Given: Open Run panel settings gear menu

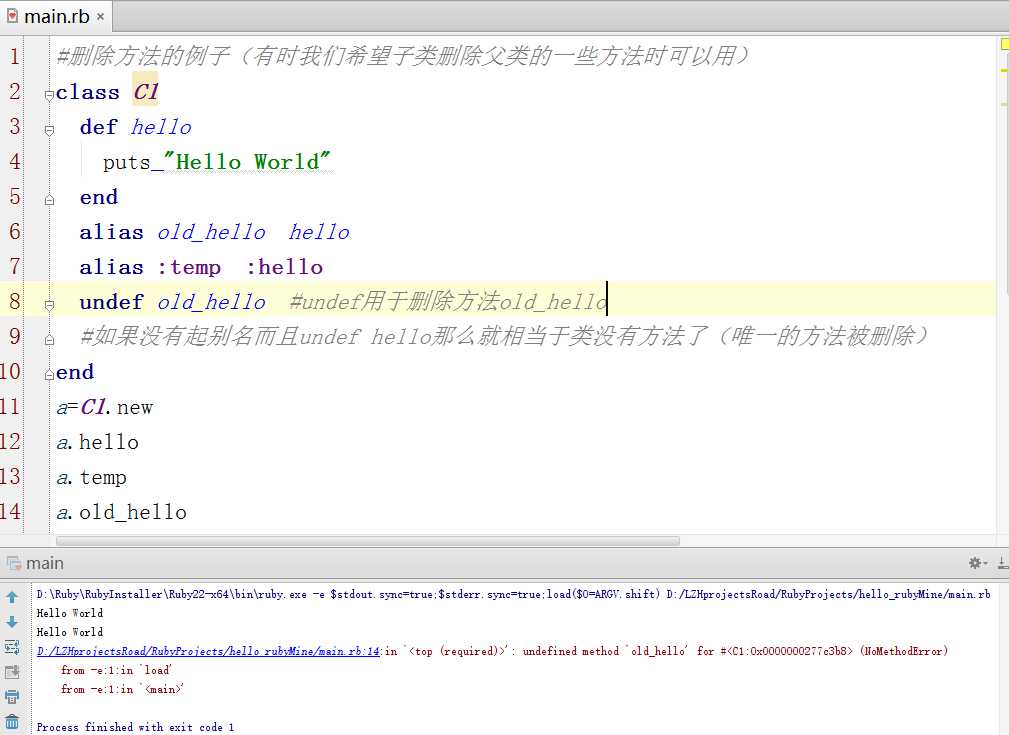Looking at the screenshot, I should 977,563.
